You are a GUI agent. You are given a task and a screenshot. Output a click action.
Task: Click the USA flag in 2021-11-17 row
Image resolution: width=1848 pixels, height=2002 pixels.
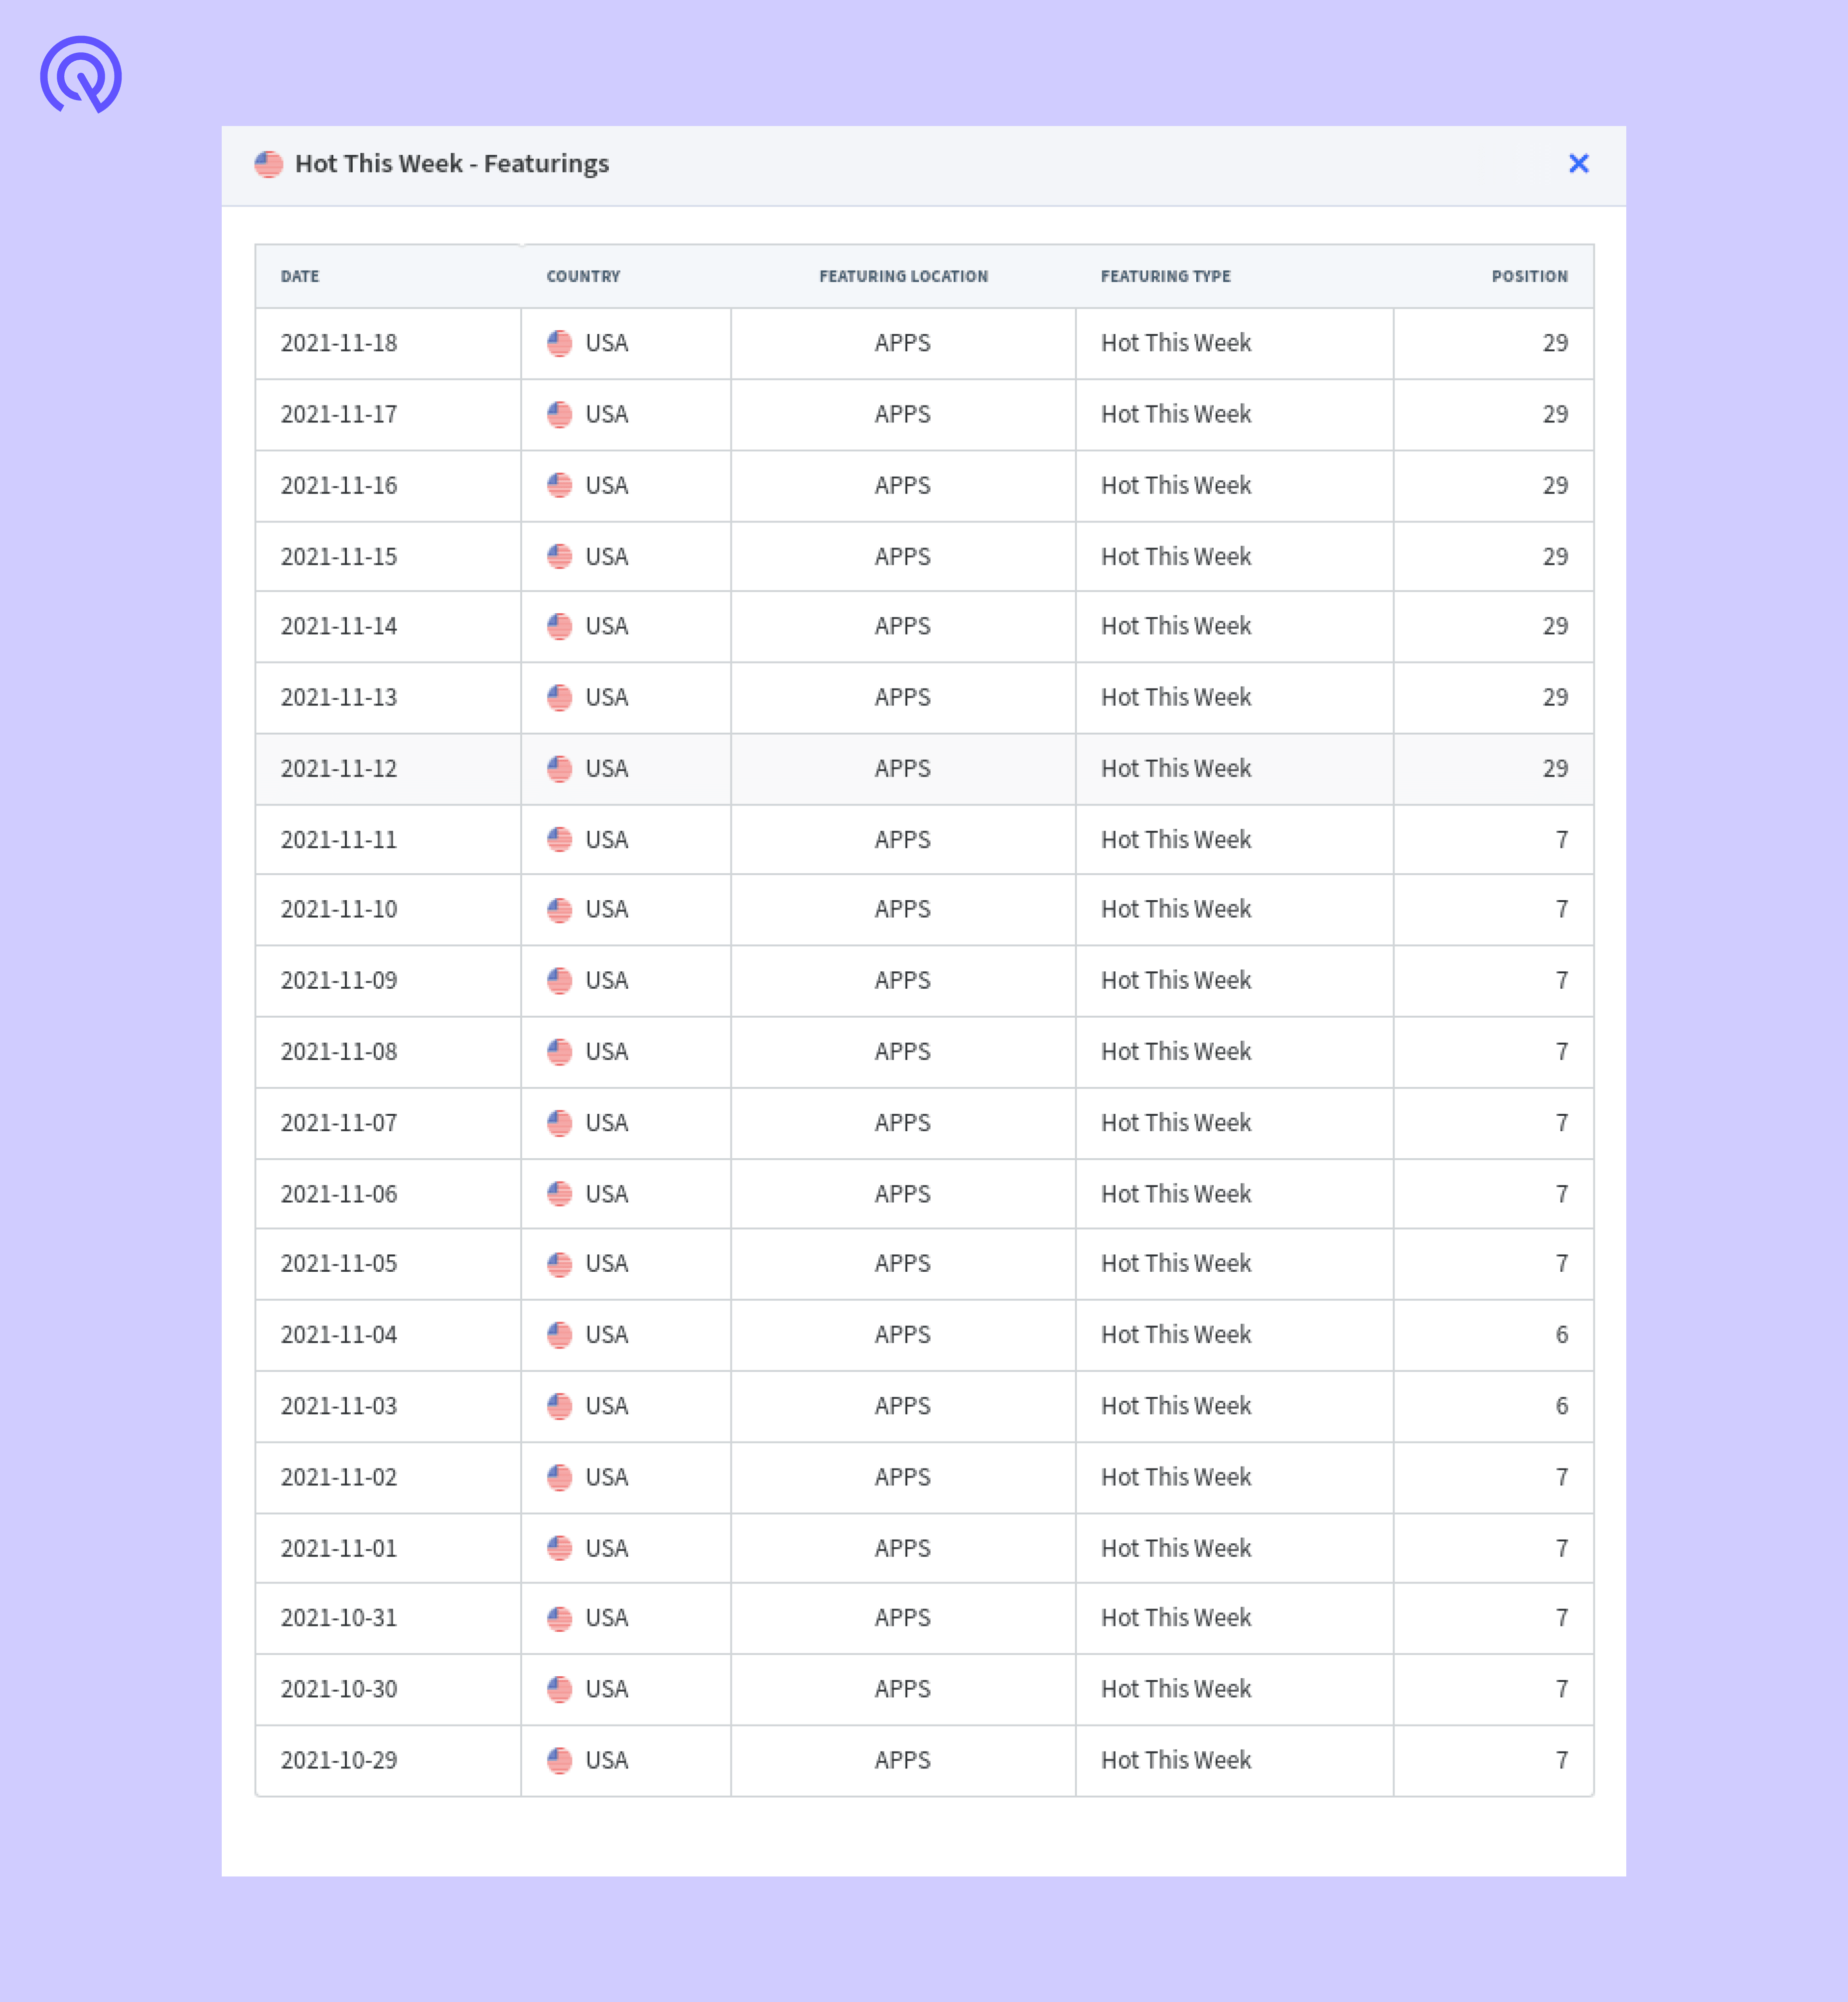click(559, 414)
